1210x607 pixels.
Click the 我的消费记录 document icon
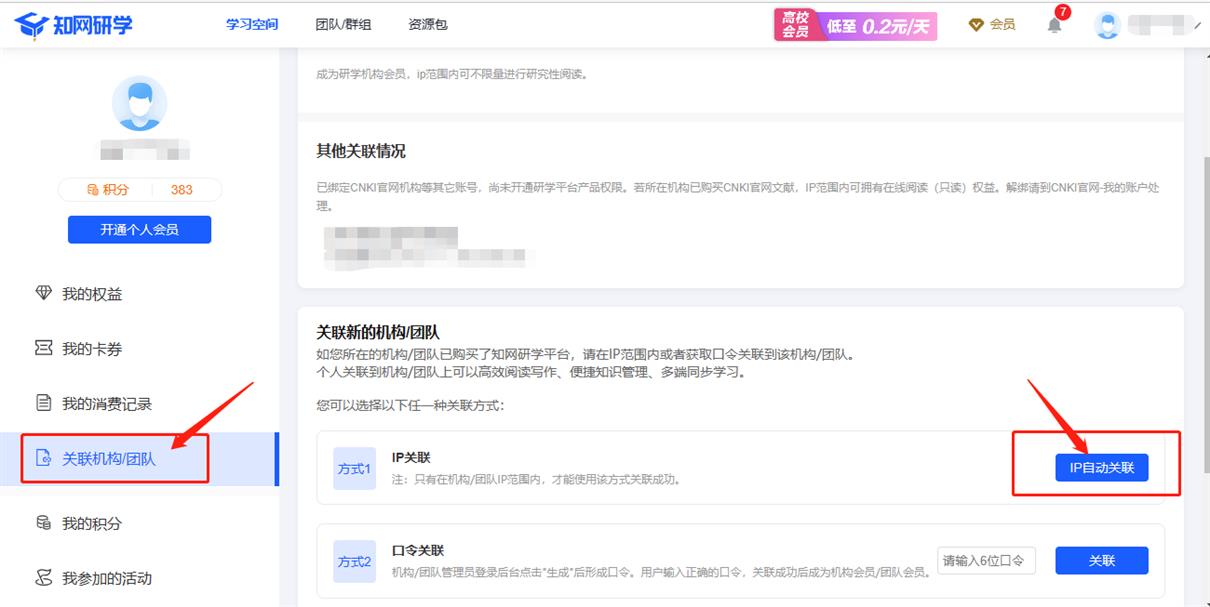[43, 404]
